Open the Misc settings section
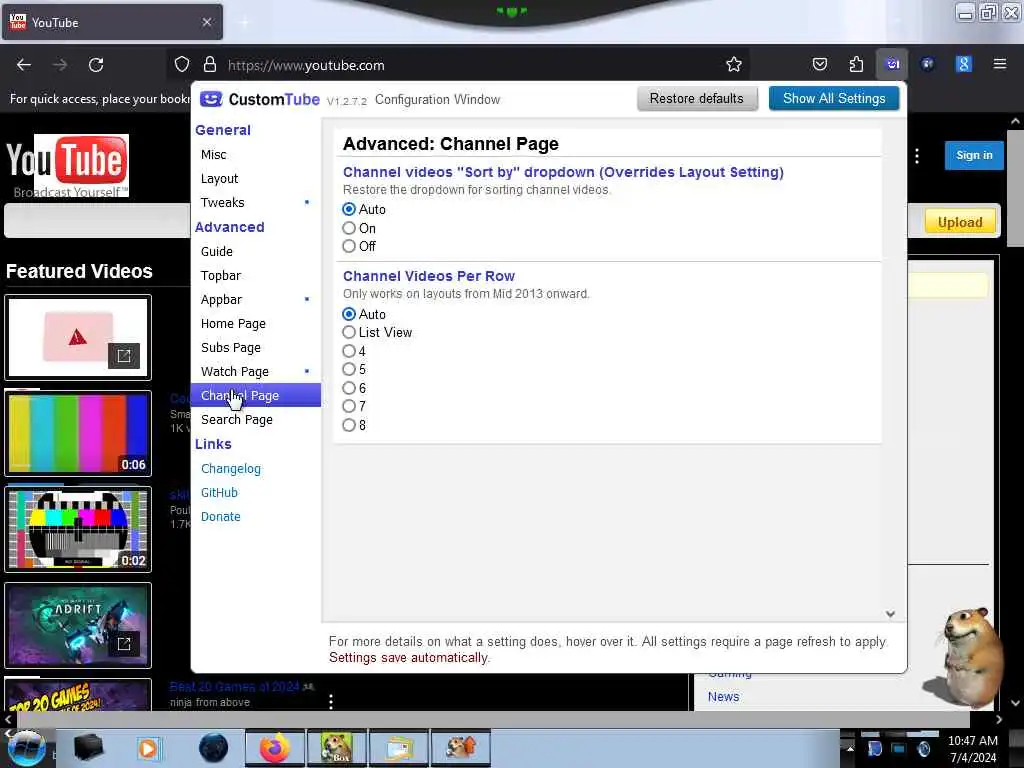The width and height of the screenshot is (1024, 768). coord(256,155)
